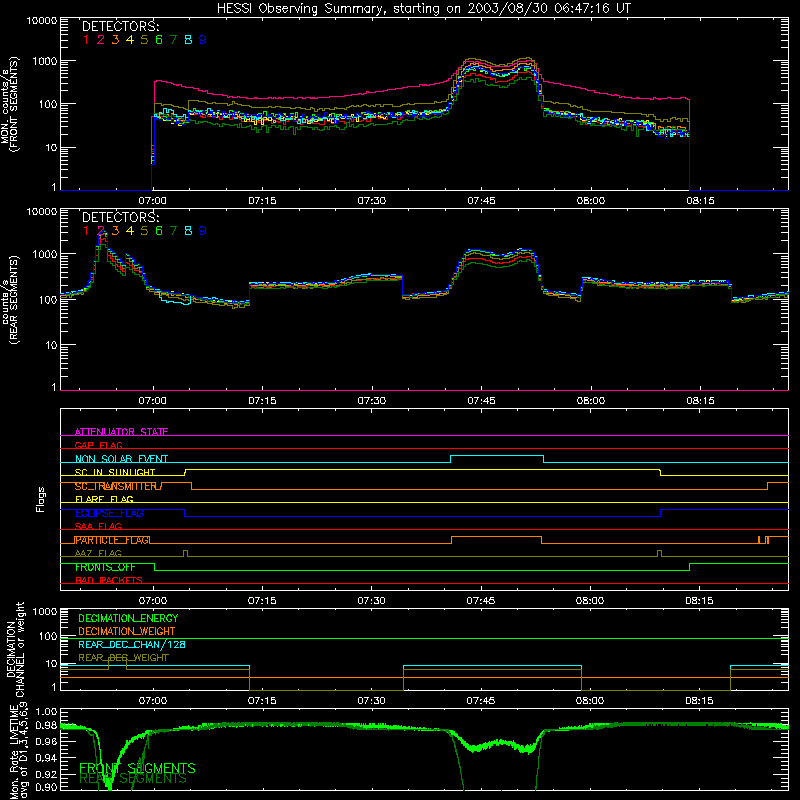800x800 pixels.
Task: Click the A4Z_FLAG label
Action: (x=98, y=554)
